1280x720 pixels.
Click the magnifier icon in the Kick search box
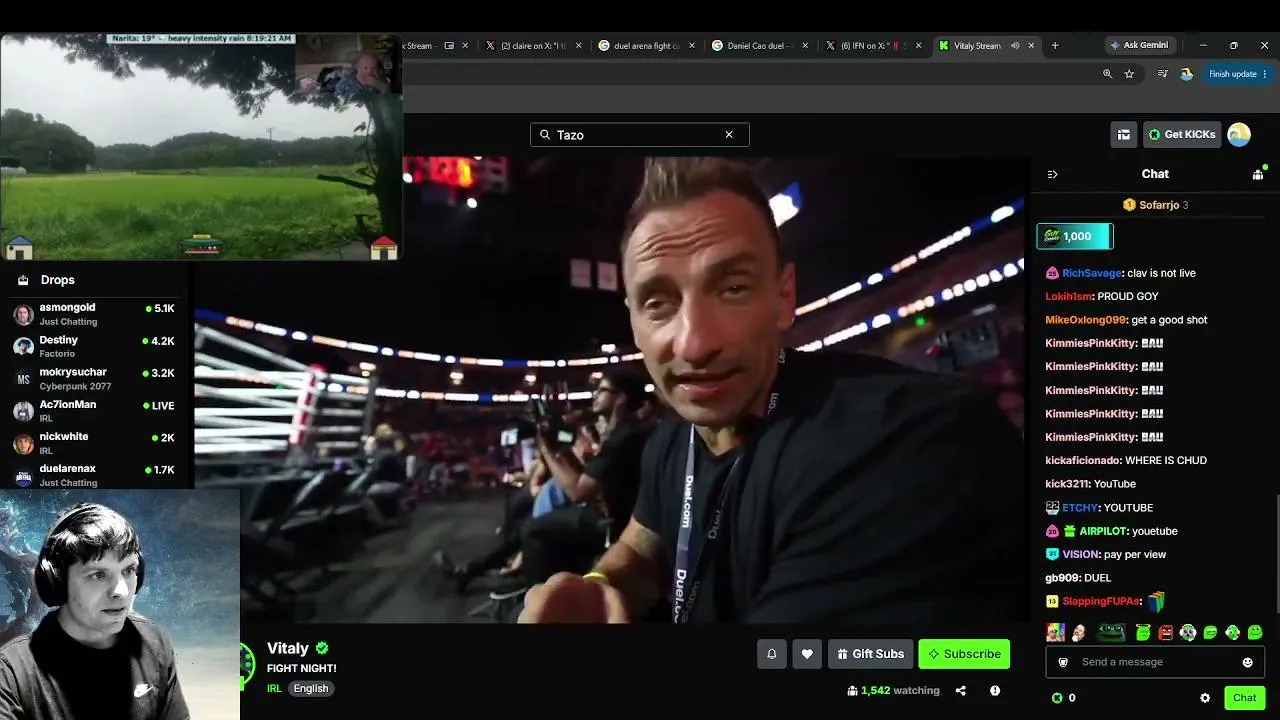545,135
